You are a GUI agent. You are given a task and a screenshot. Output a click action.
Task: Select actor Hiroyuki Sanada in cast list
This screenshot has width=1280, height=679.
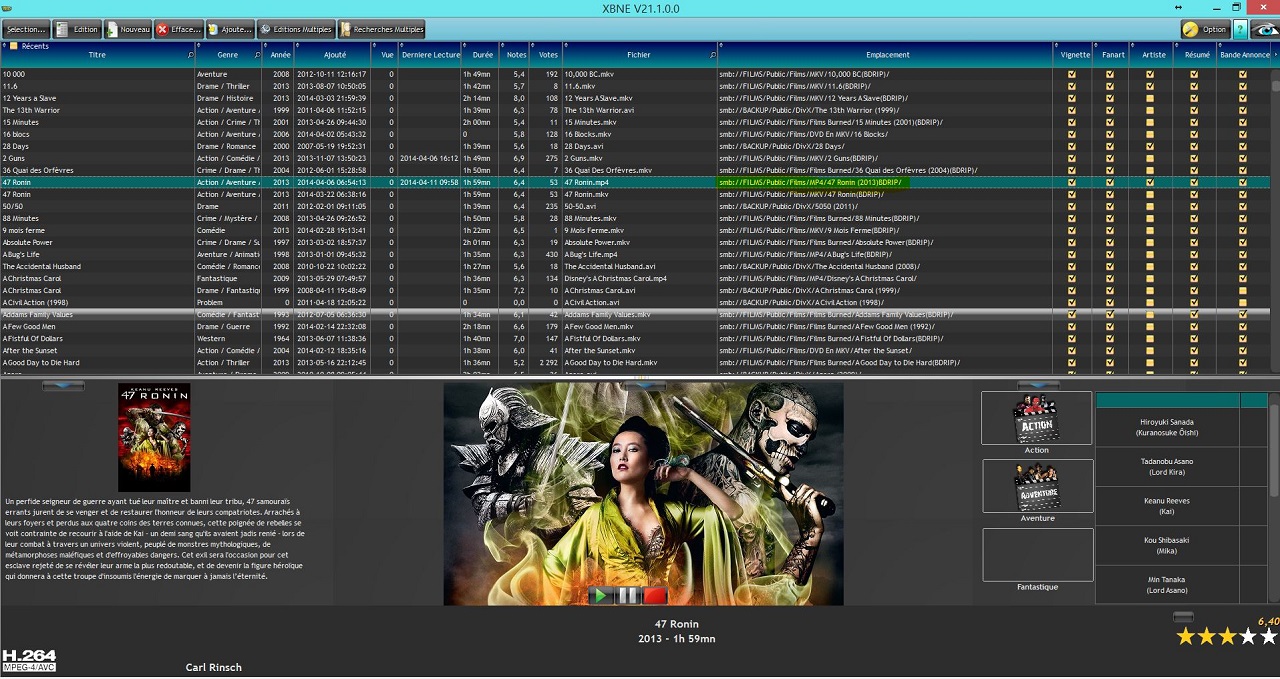click(1168, 427)
